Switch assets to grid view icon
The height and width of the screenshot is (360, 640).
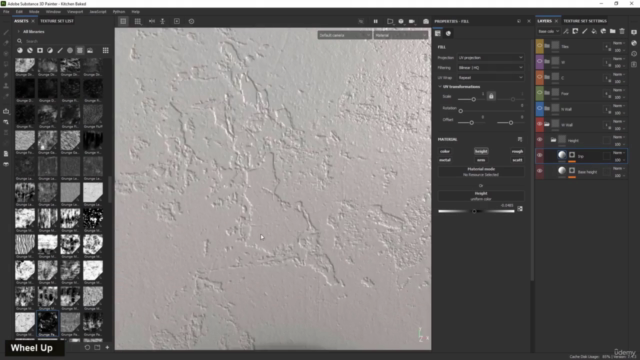(106, 50)
